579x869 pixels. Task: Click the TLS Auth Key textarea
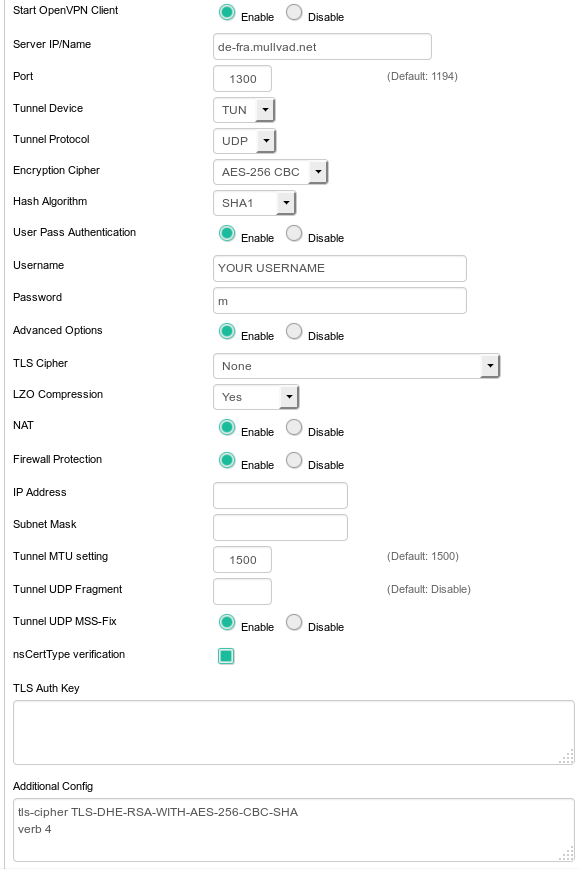click(294, 733)
